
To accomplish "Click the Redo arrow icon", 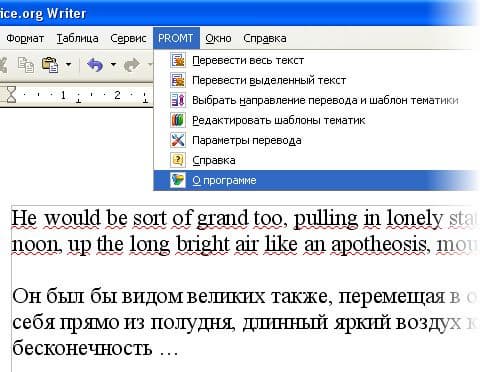I will tap(131, 65).
